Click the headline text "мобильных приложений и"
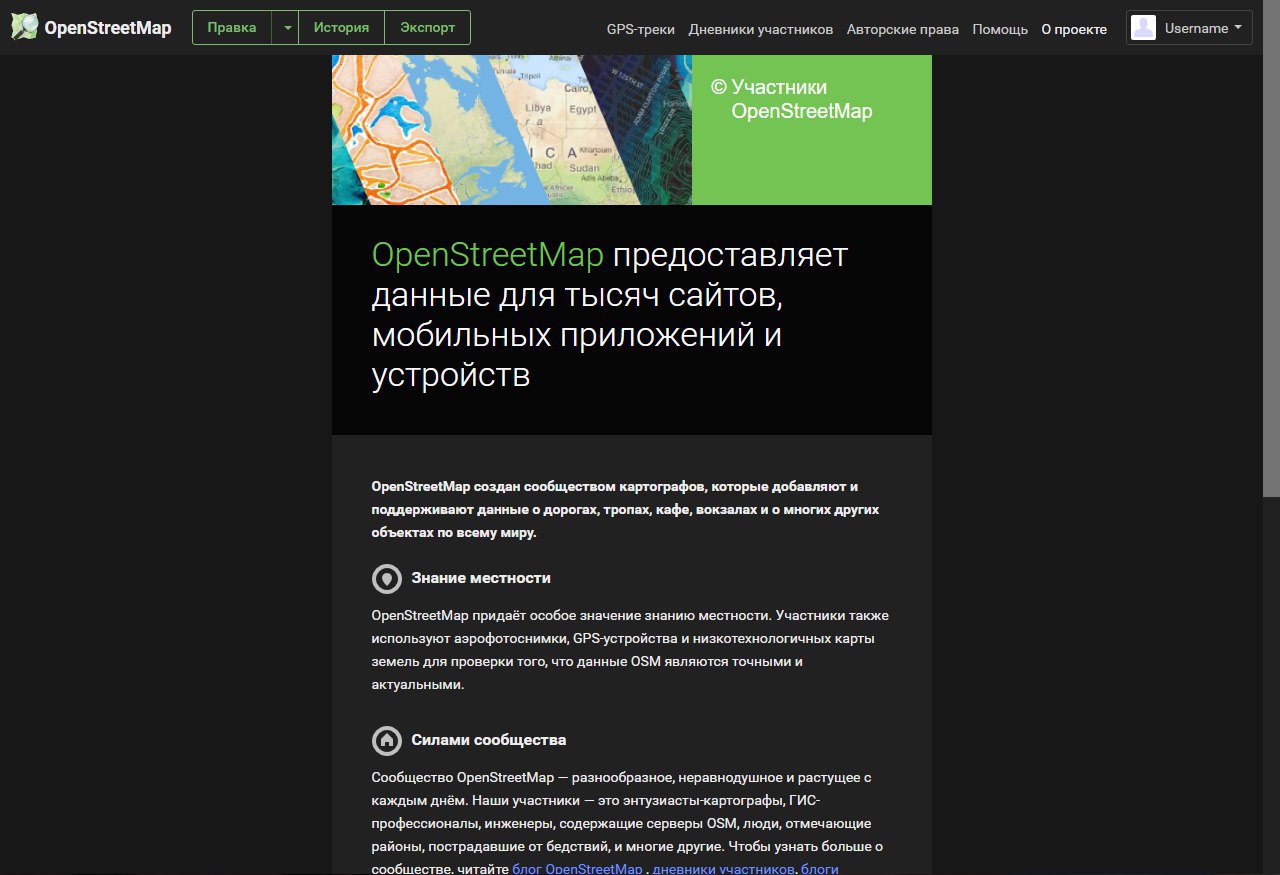Image resolution: width=1280 pixels, height=875 pixels. click(x=577, y=335)
